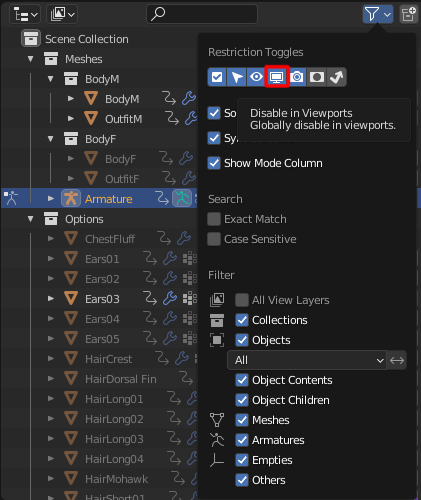This screenshot has height=500, width=421.
Task: Collapse the Meshes collection
Action: coord(31,59)
